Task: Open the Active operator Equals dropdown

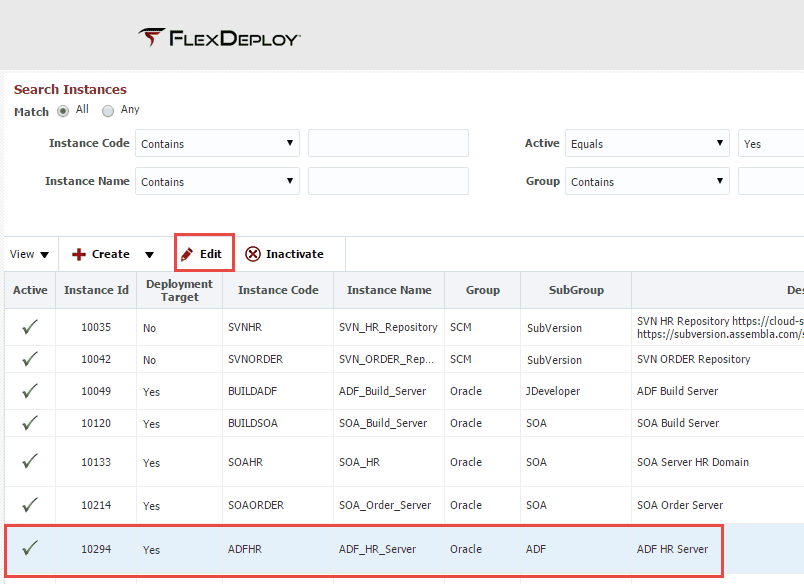Action: point(647,143)
